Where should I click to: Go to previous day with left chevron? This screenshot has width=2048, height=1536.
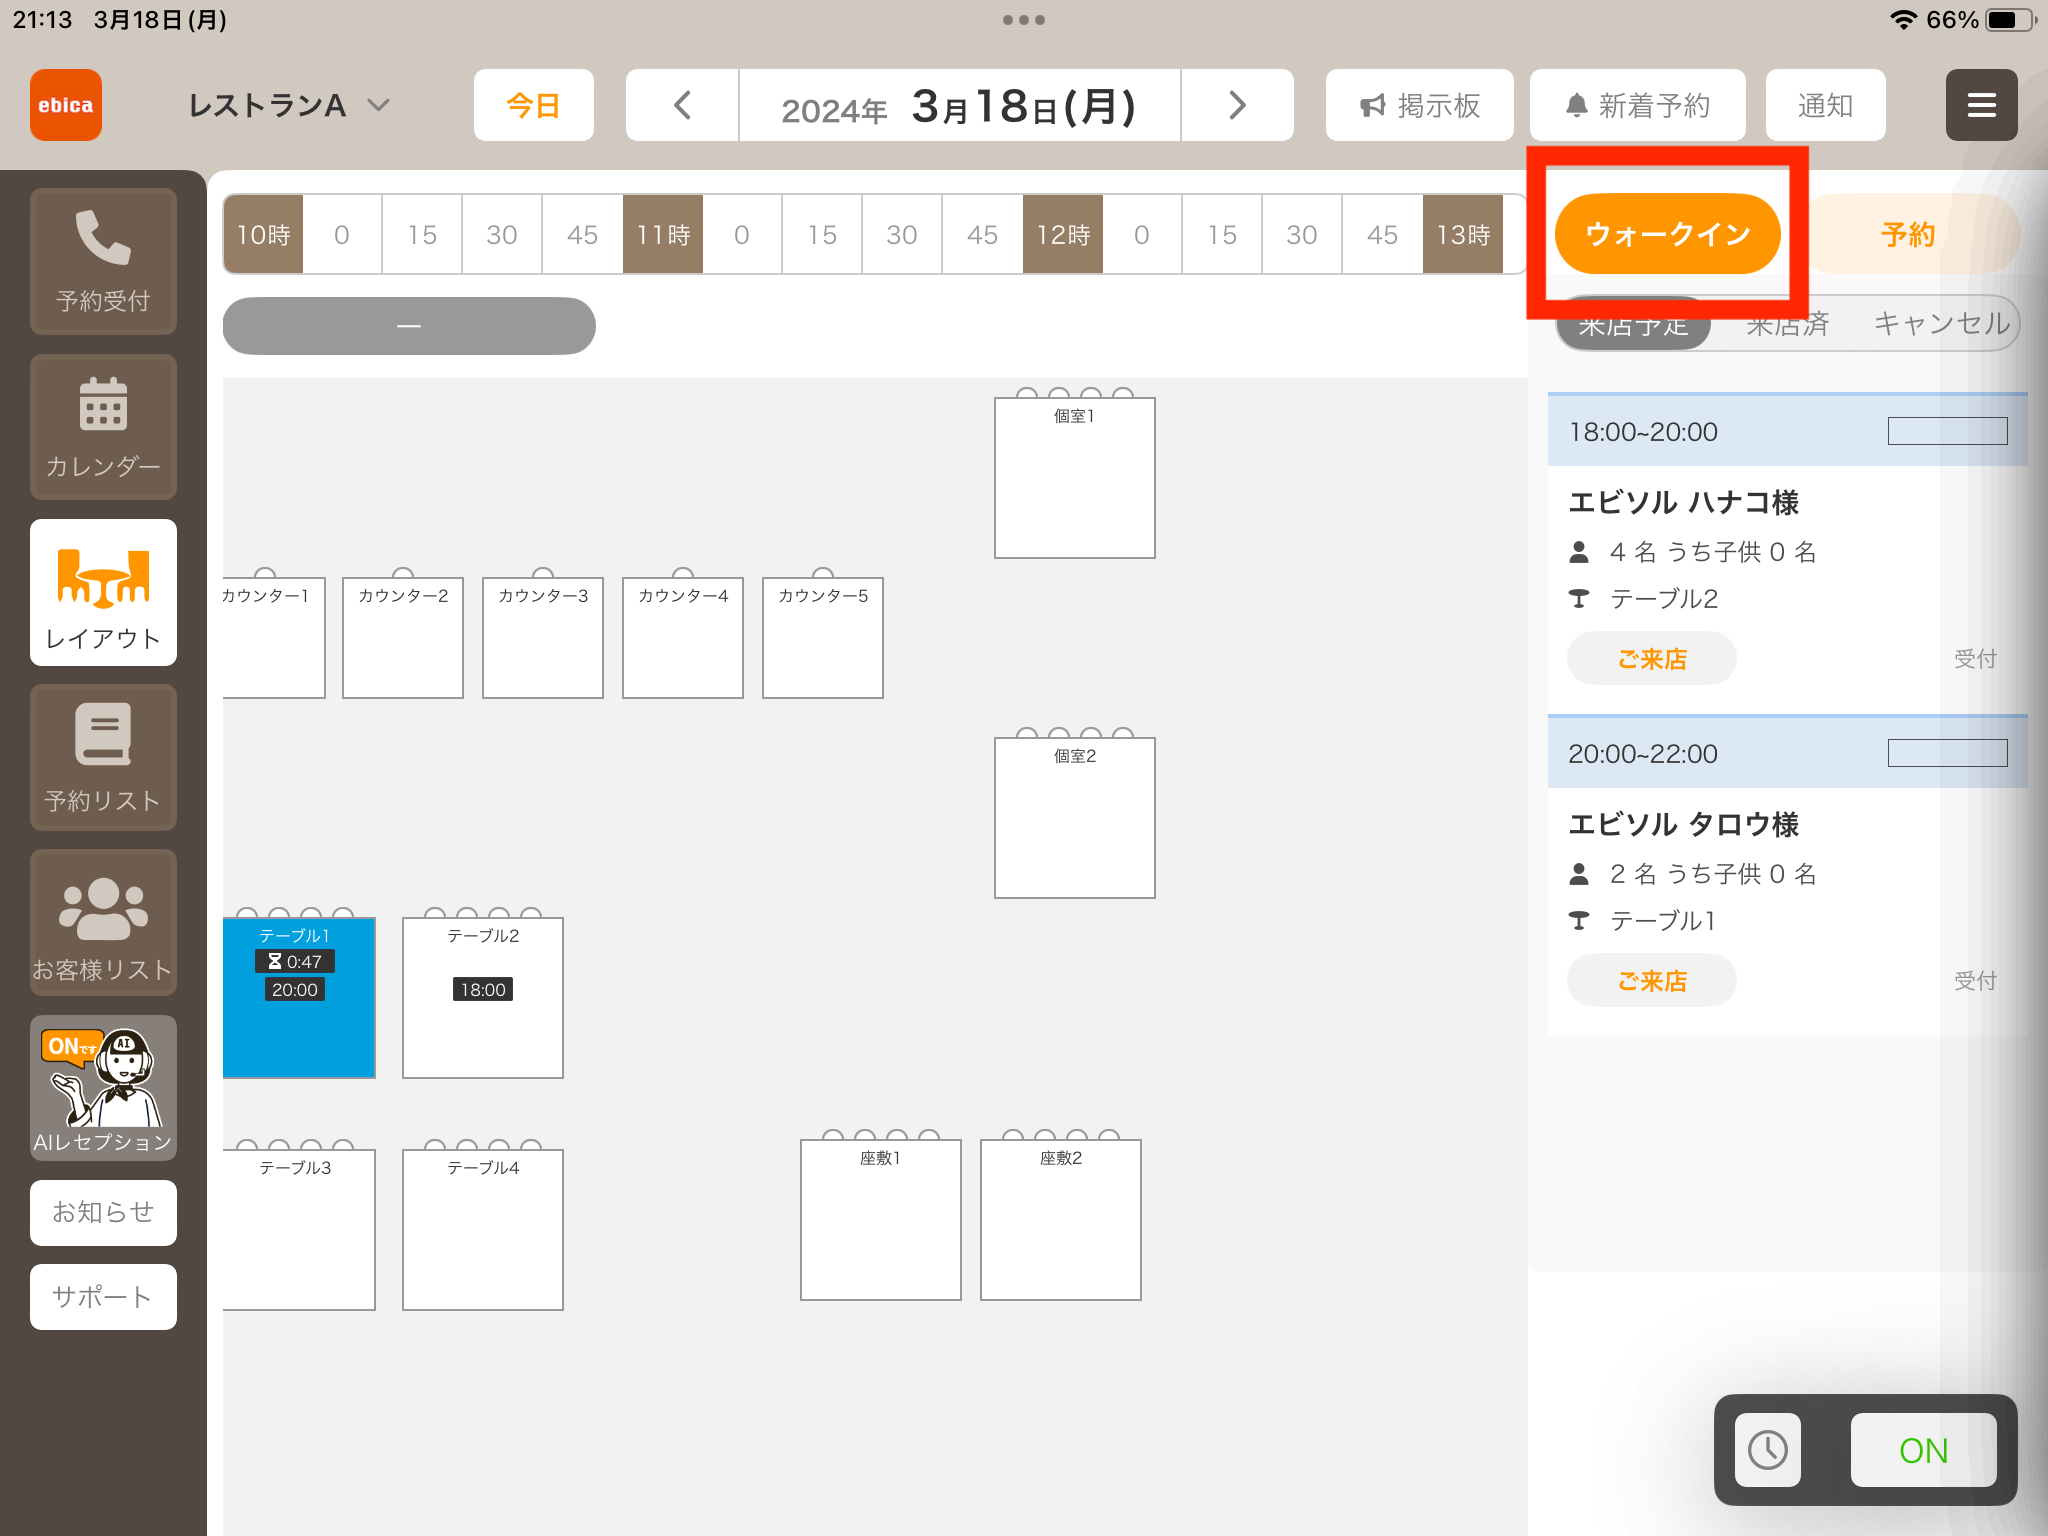point(683,105)
